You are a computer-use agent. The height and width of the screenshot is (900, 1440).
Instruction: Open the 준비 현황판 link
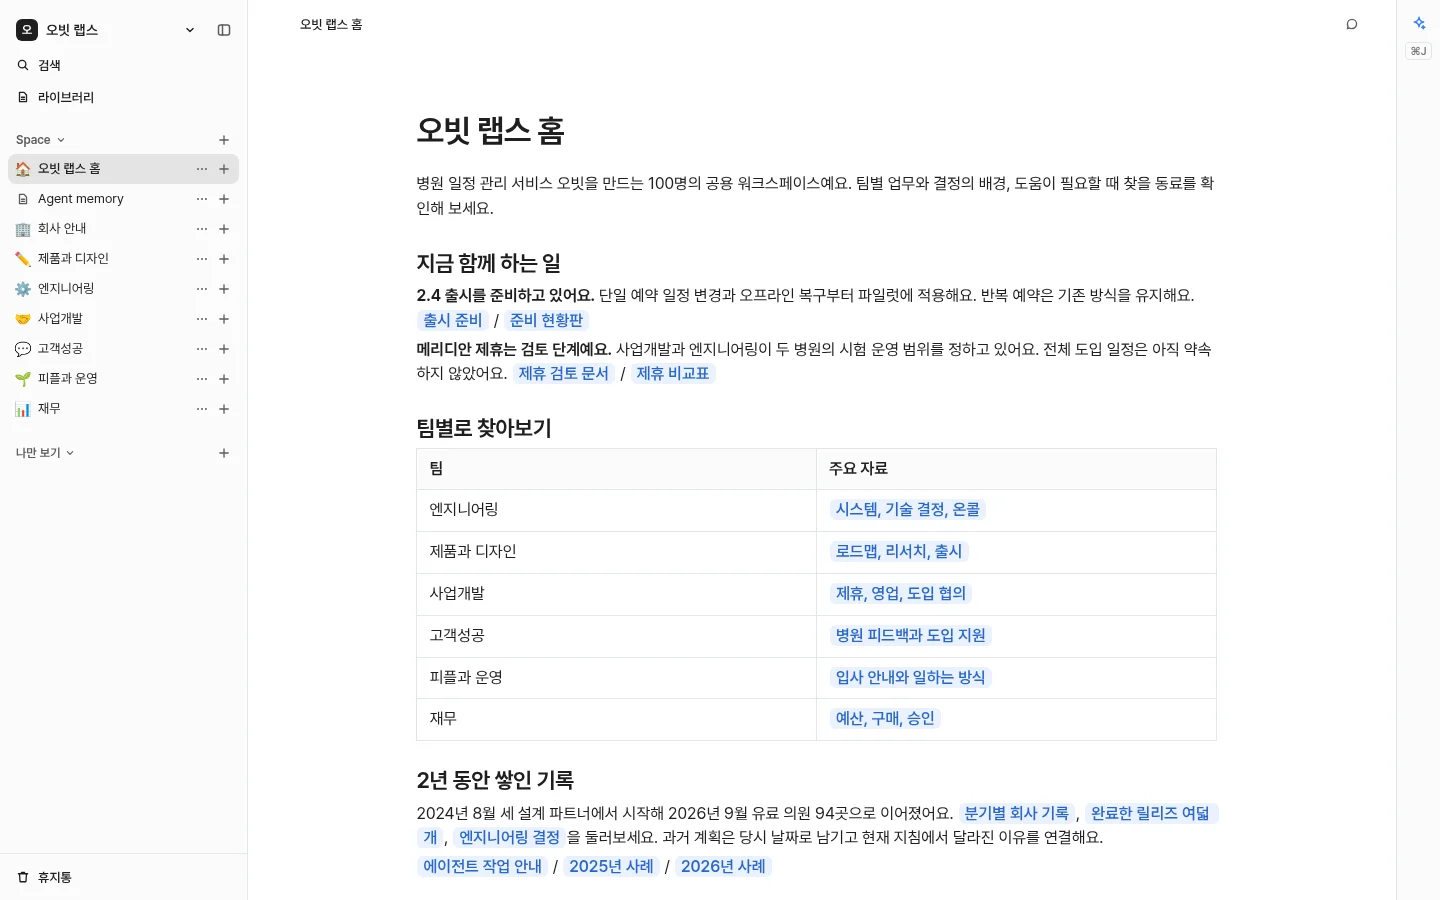[x=546, y=320]
